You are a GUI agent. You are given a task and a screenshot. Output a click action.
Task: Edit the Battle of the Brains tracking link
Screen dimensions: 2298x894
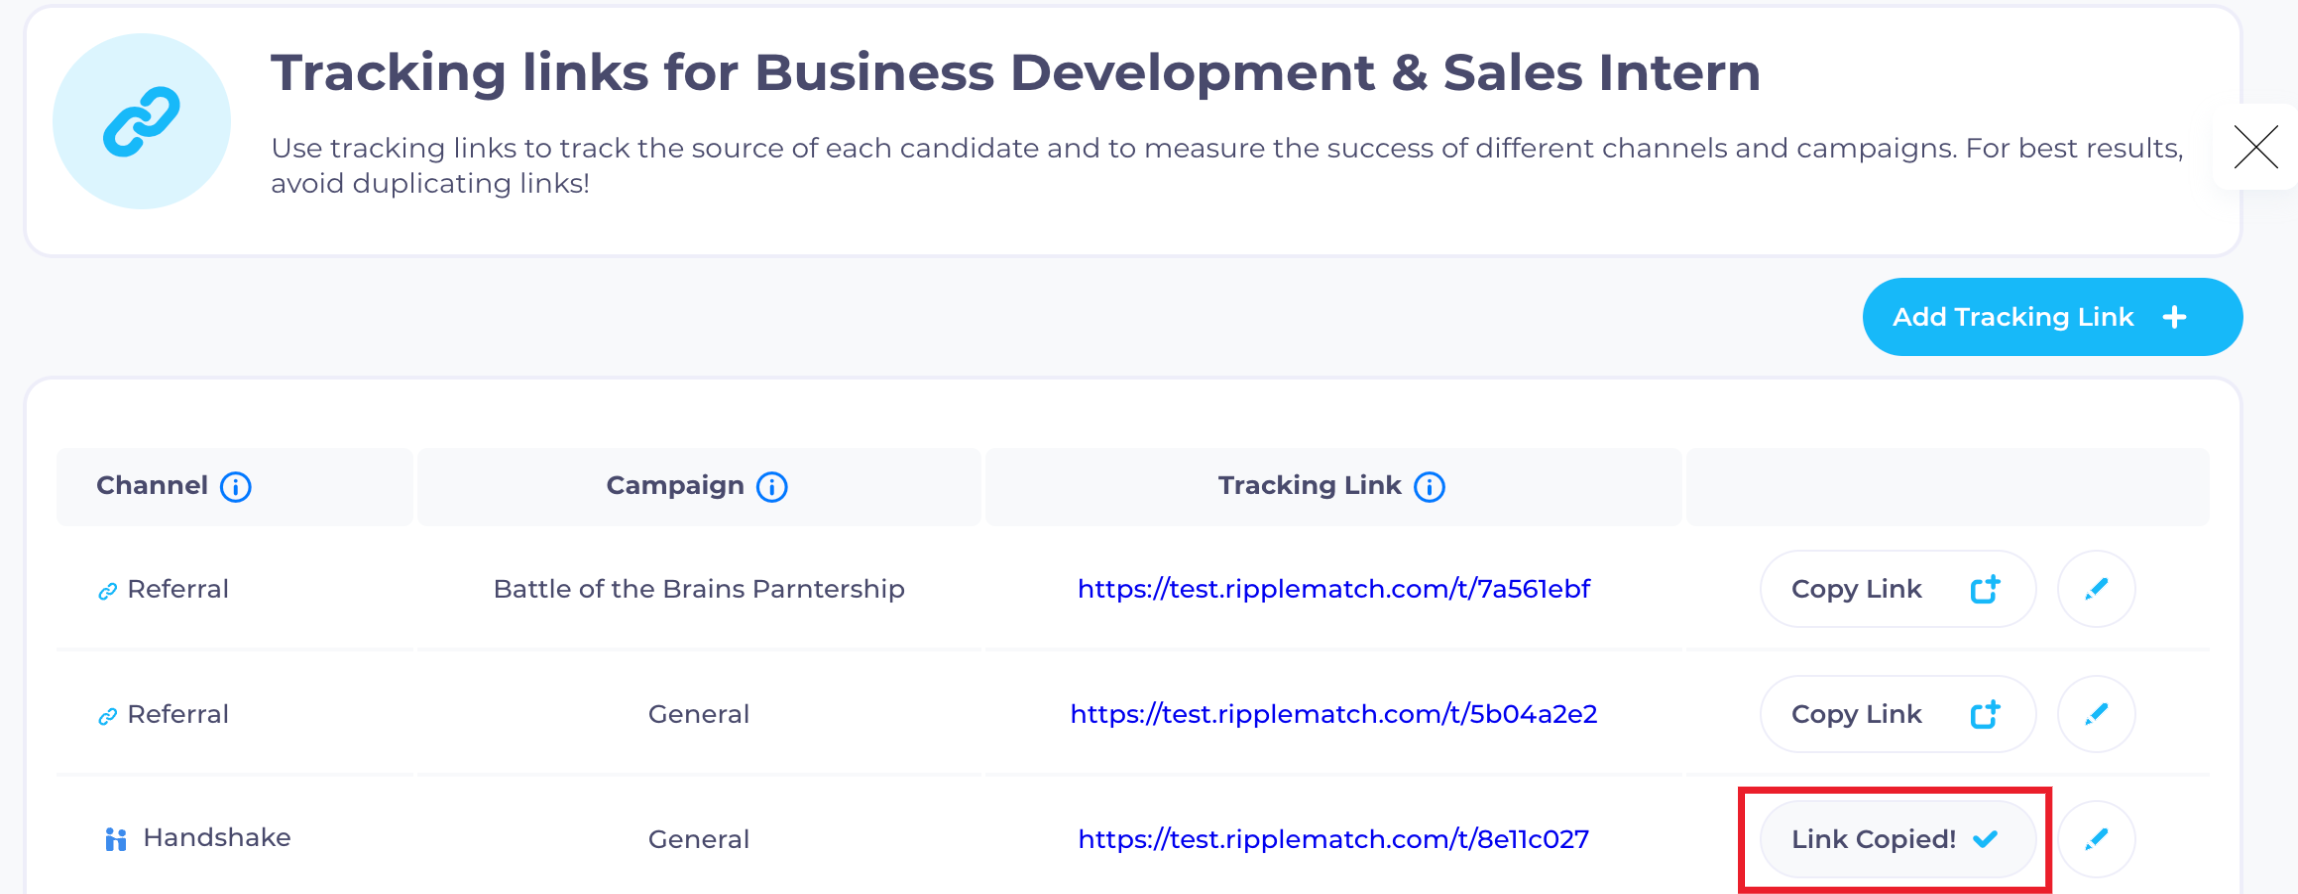[2096, 589]
